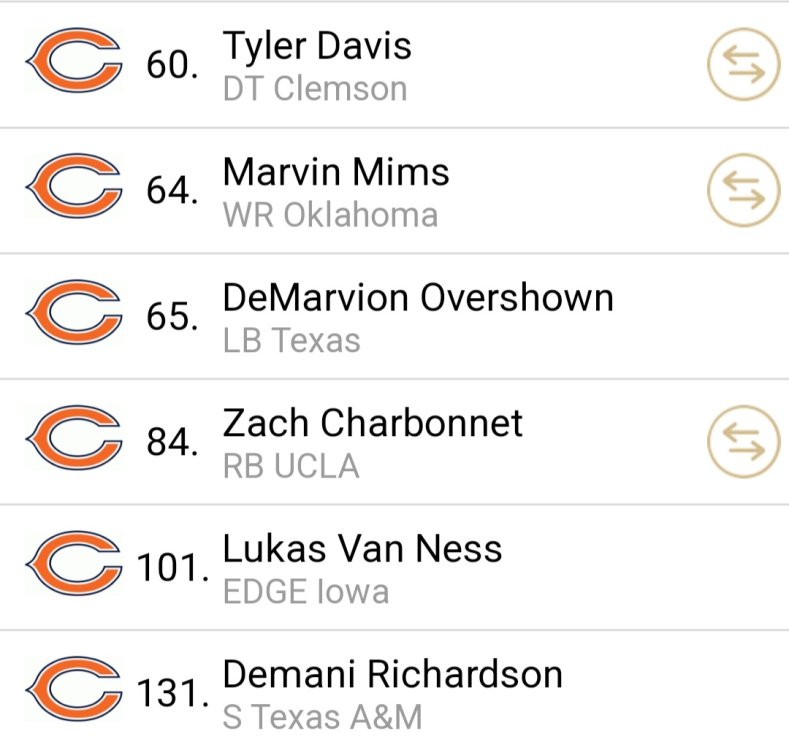Click the S Texas A&M label

[322, 717]
